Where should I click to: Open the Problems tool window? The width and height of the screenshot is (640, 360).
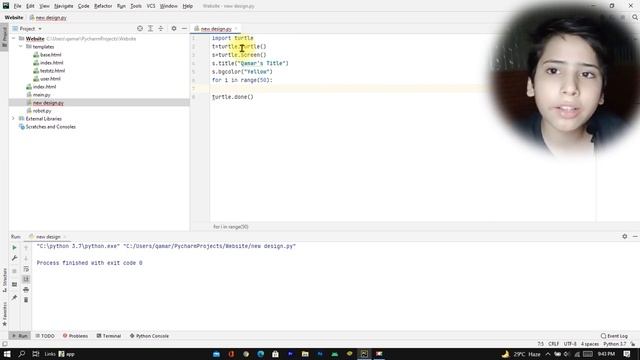(75, 336)
